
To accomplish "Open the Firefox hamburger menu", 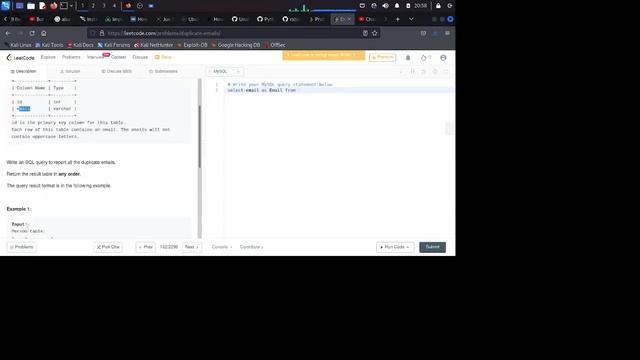I will tap(447, 33).
